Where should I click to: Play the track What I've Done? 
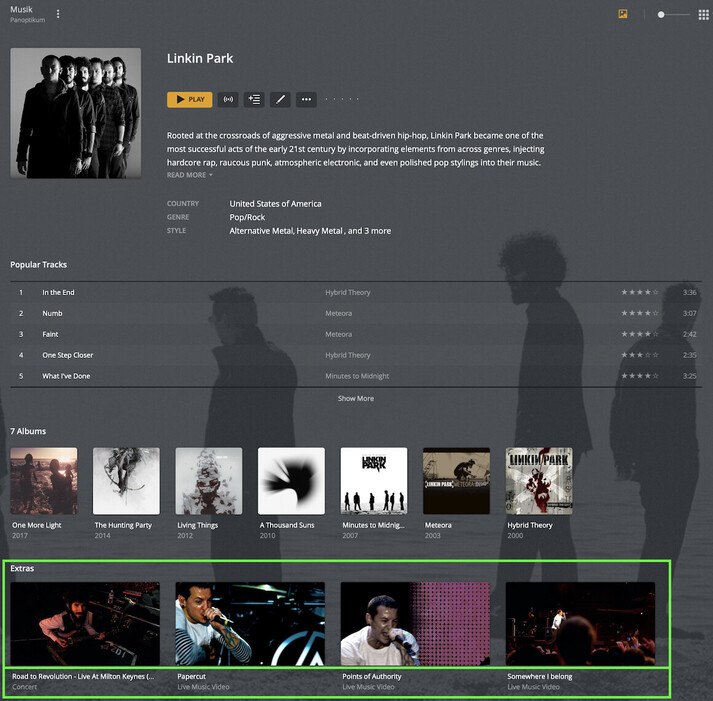coord(66,376)
